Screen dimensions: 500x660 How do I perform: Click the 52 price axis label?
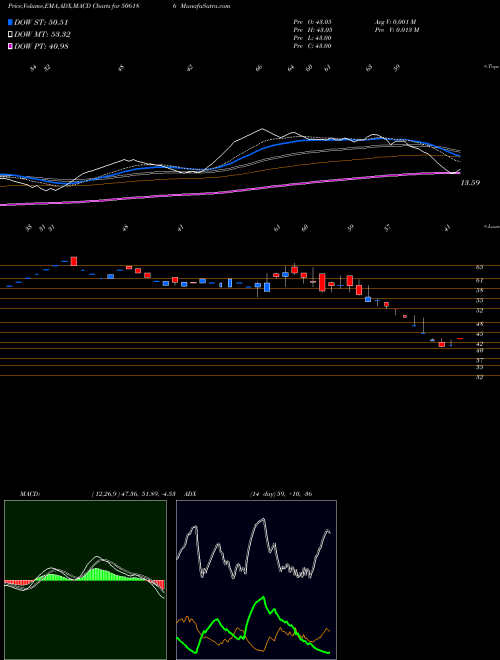coord(479,311)
